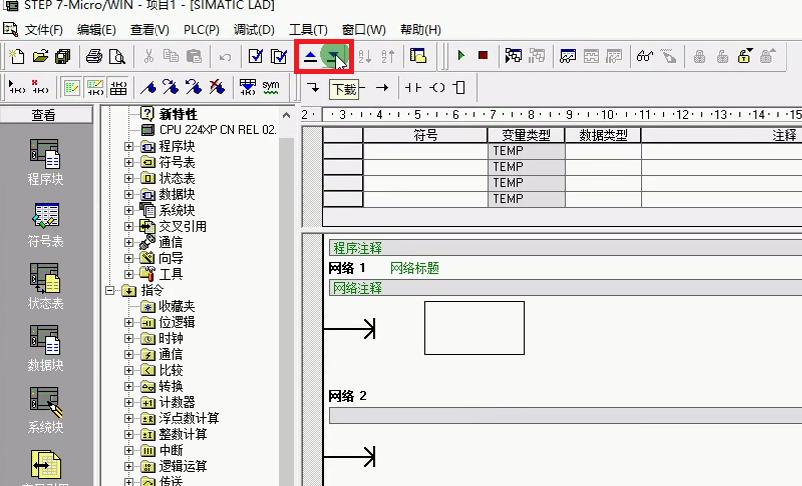Delete the selected network
Viewport: 802px width, 486px height.
point(40,87)
